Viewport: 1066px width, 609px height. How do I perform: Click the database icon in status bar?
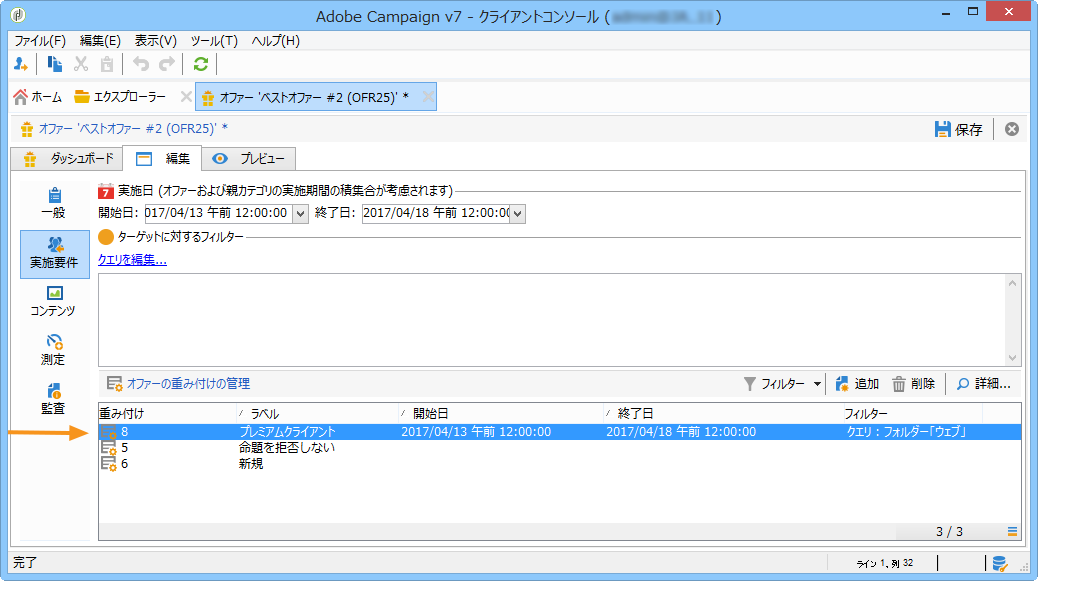(x=999, y=563)
